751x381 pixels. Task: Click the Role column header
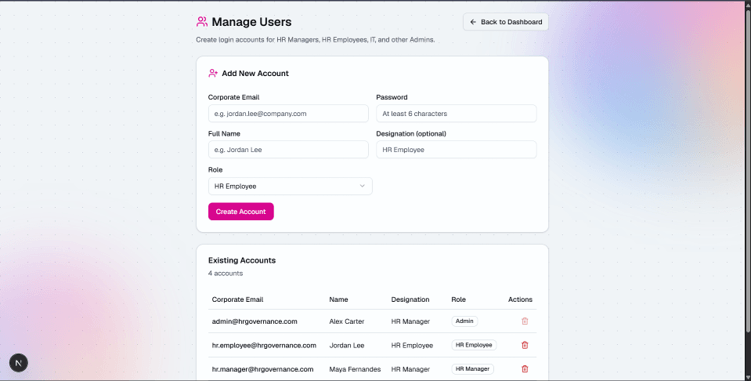point(458,300)
